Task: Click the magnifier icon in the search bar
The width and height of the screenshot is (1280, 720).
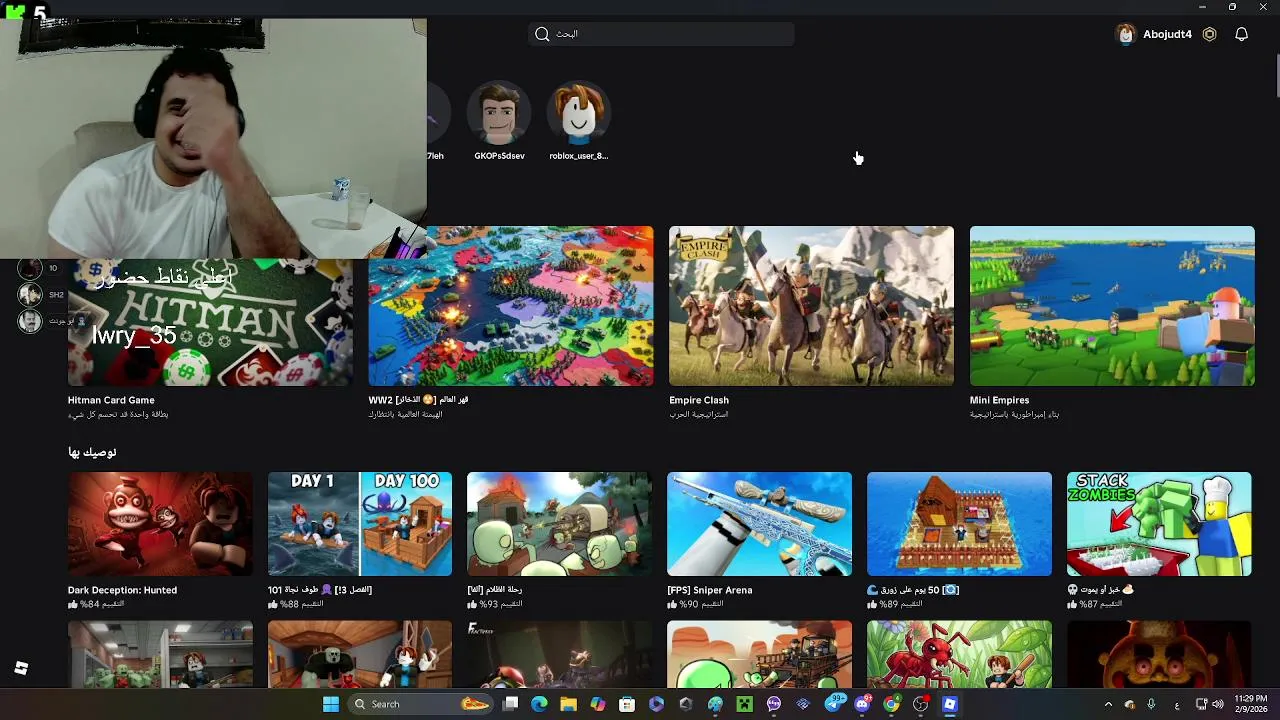Action: pos(542,34)
